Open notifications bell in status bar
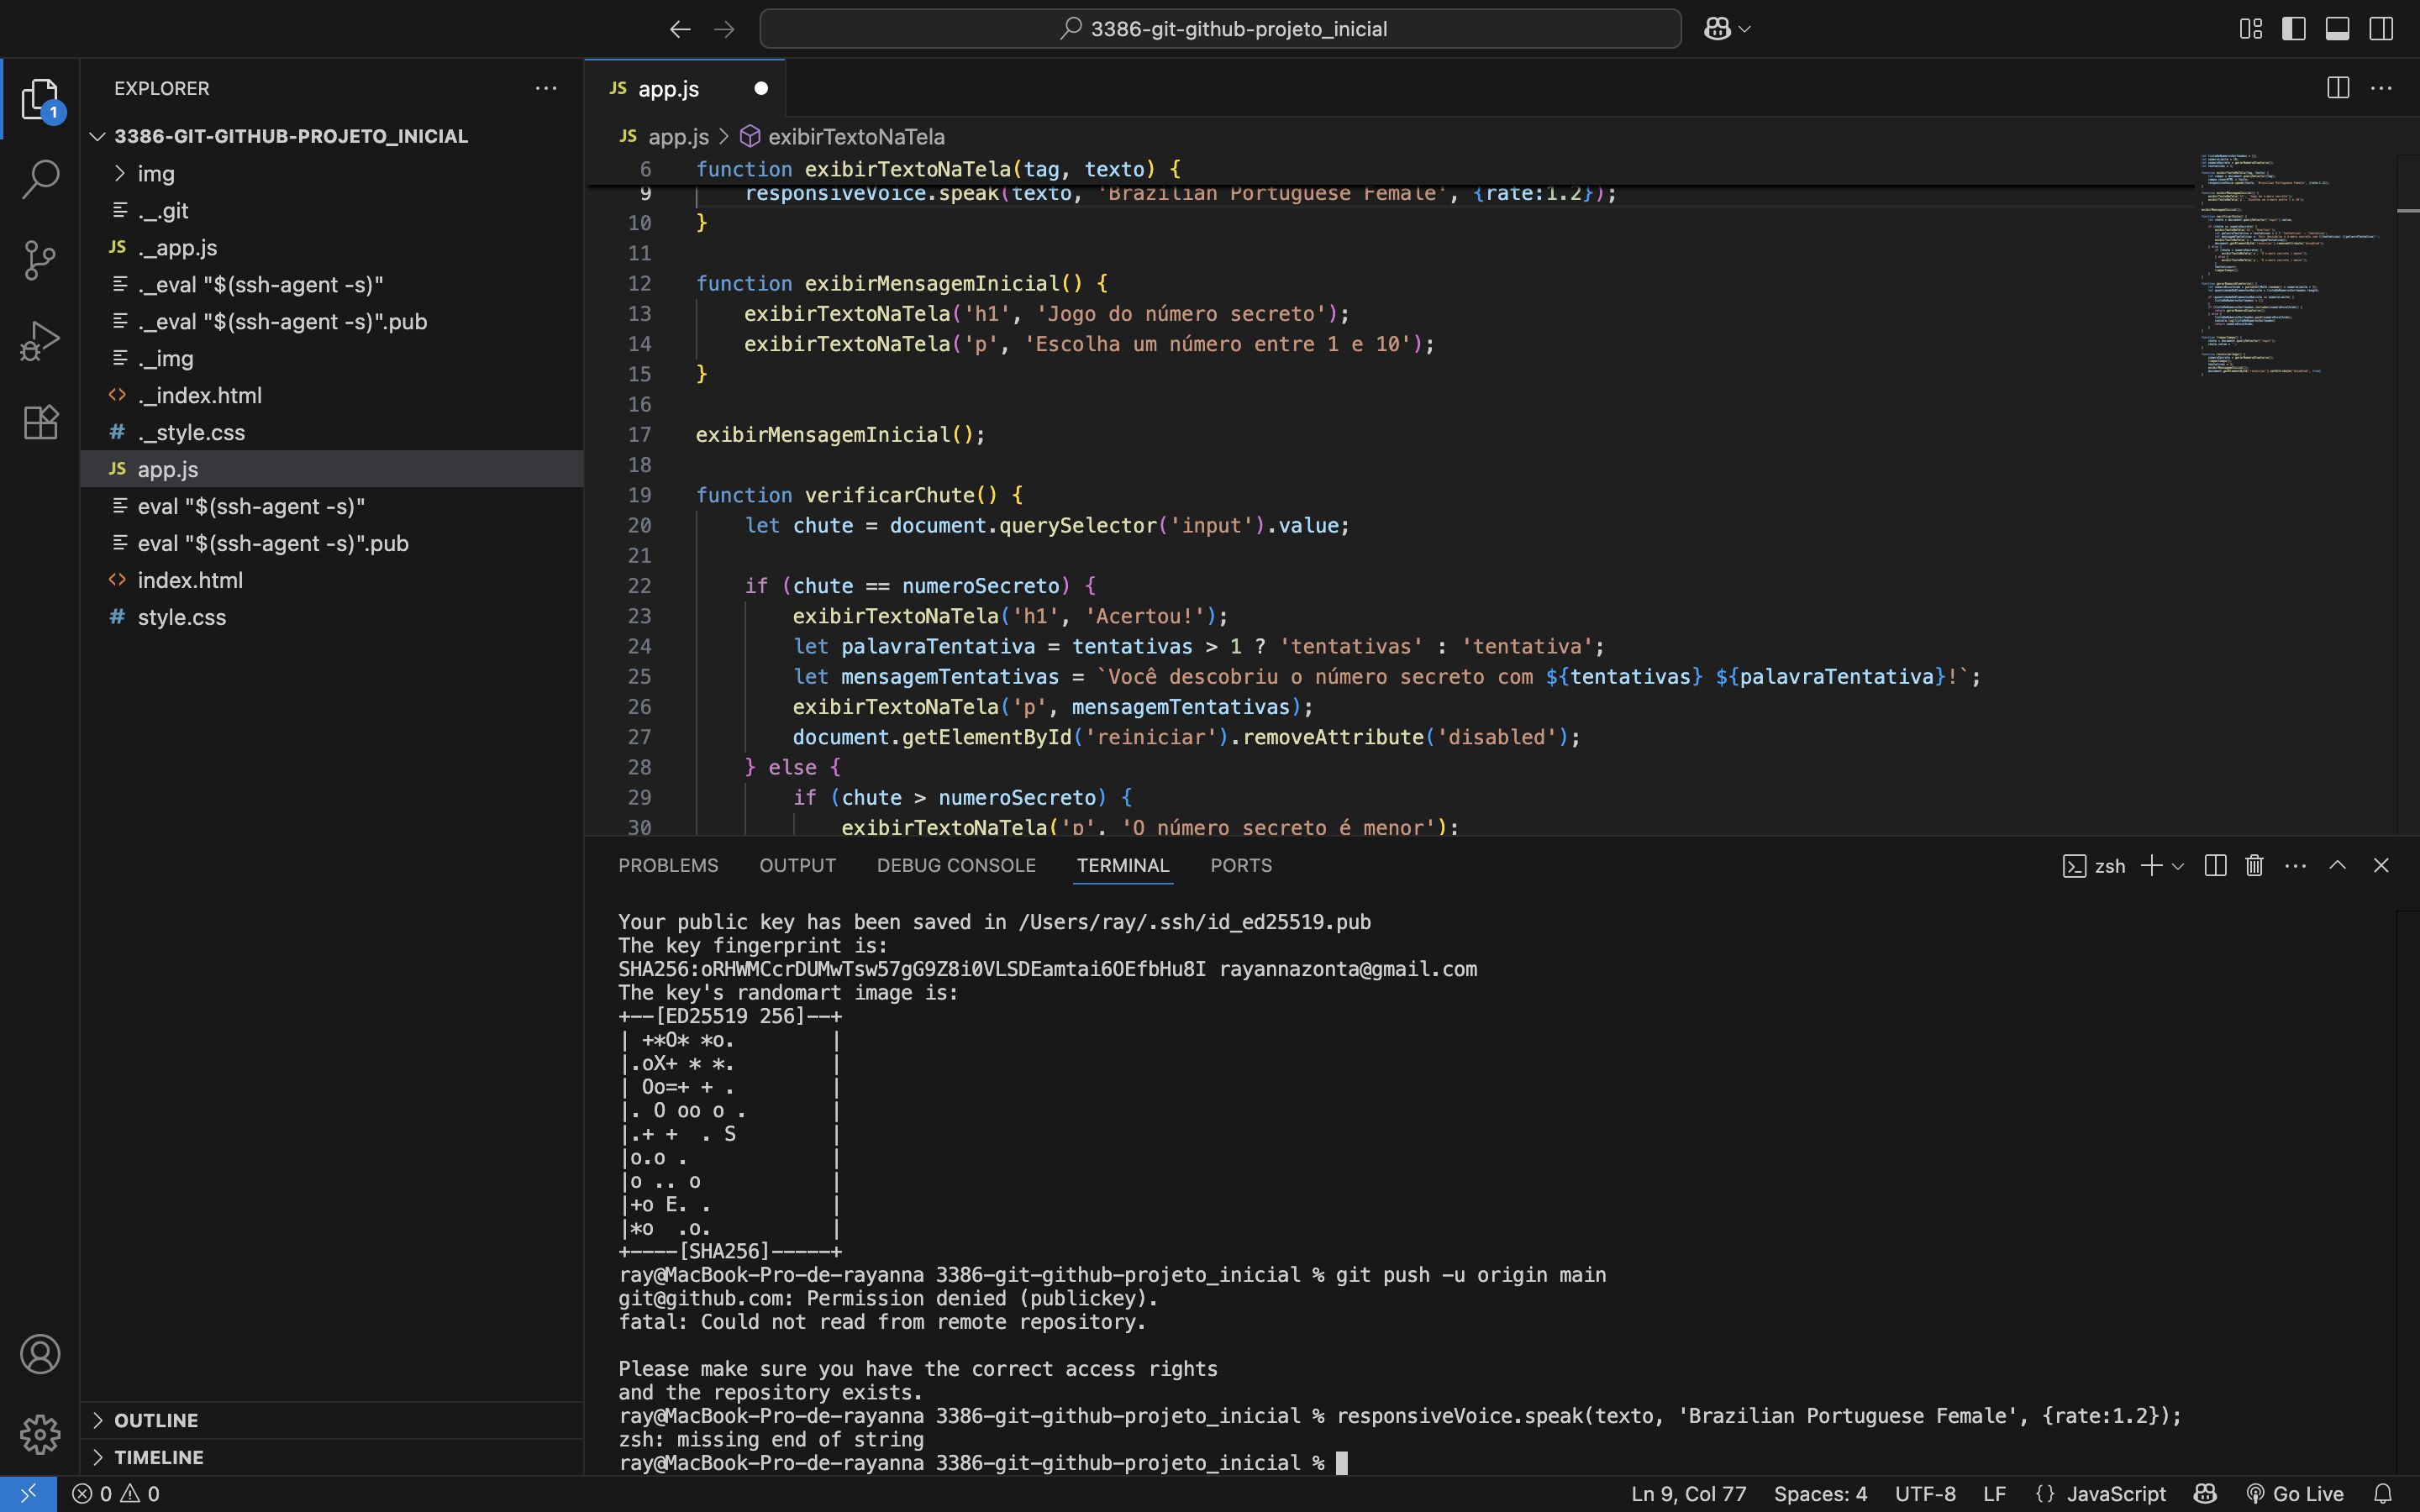Image resolution: width=2420 pixels, height=1512 pixels. click(x=2383, y=1493)
